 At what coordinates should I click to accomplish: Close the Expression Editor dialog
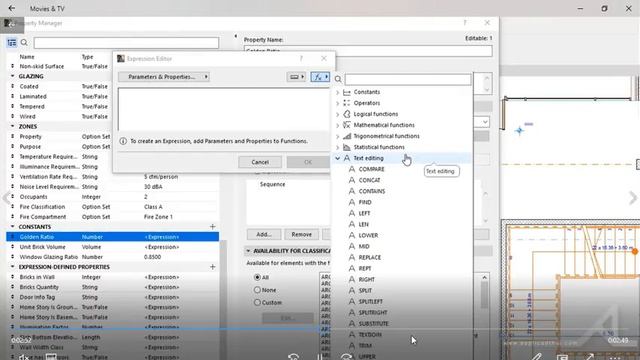click(x=324, y=59)
